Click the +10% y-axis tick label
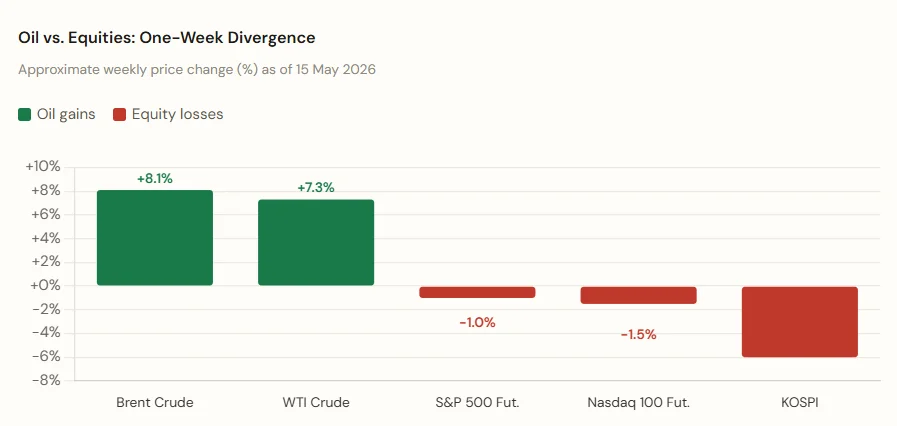The height and width of the screenshot is (426, 897). 43,167
